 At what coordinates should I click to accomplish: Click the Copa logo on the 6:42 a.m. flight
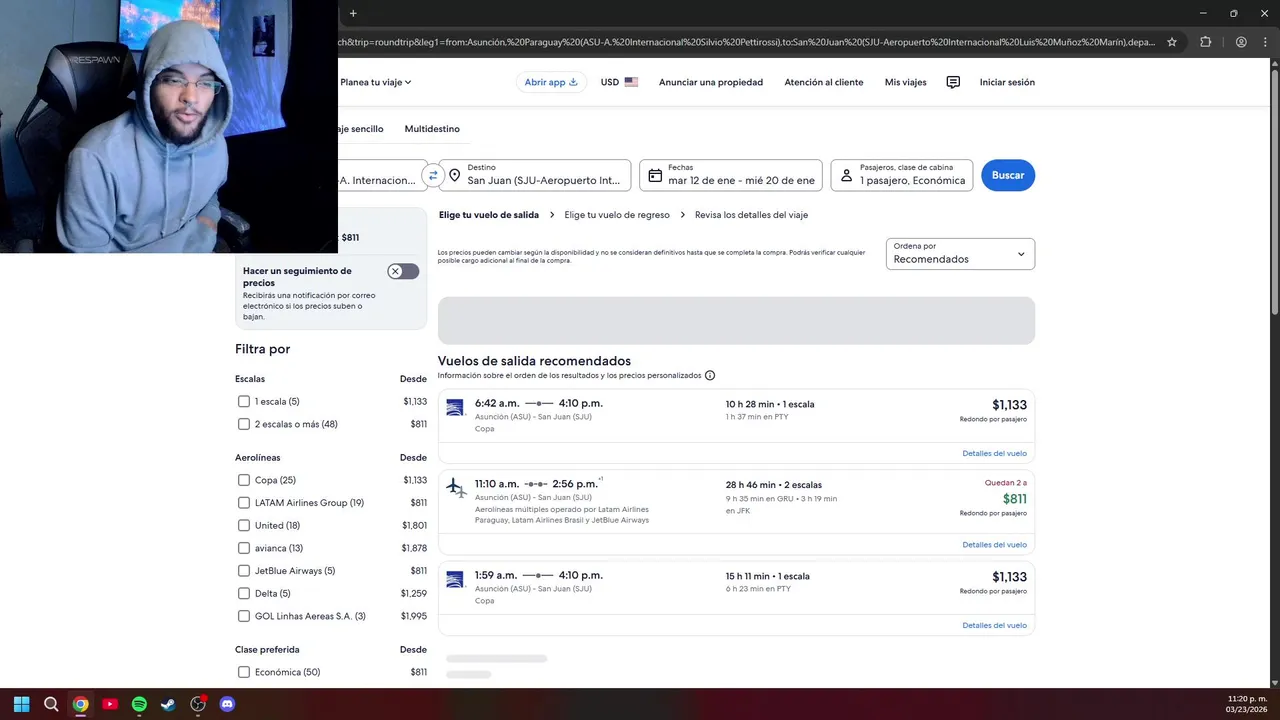click(455, 407)
